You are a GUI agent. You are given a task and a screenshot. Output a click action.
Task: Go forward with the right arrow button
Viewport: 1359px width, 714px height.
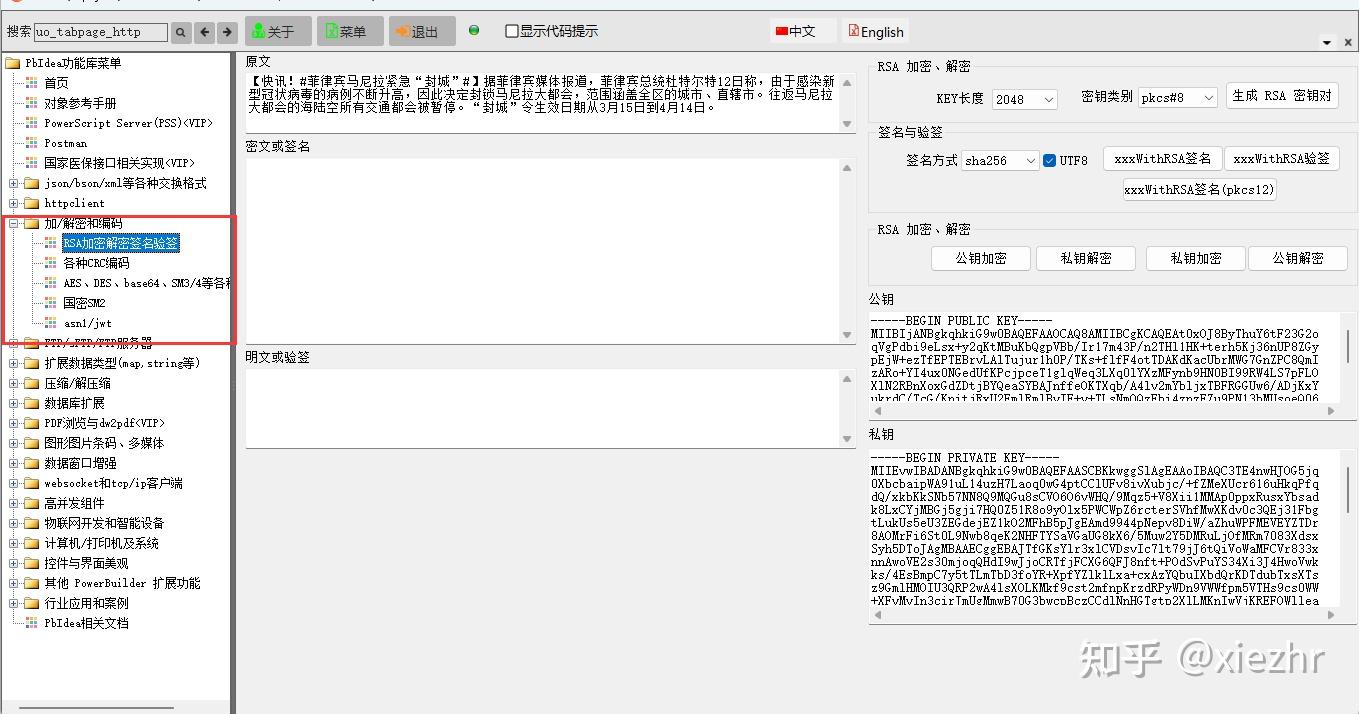(228, 32)
